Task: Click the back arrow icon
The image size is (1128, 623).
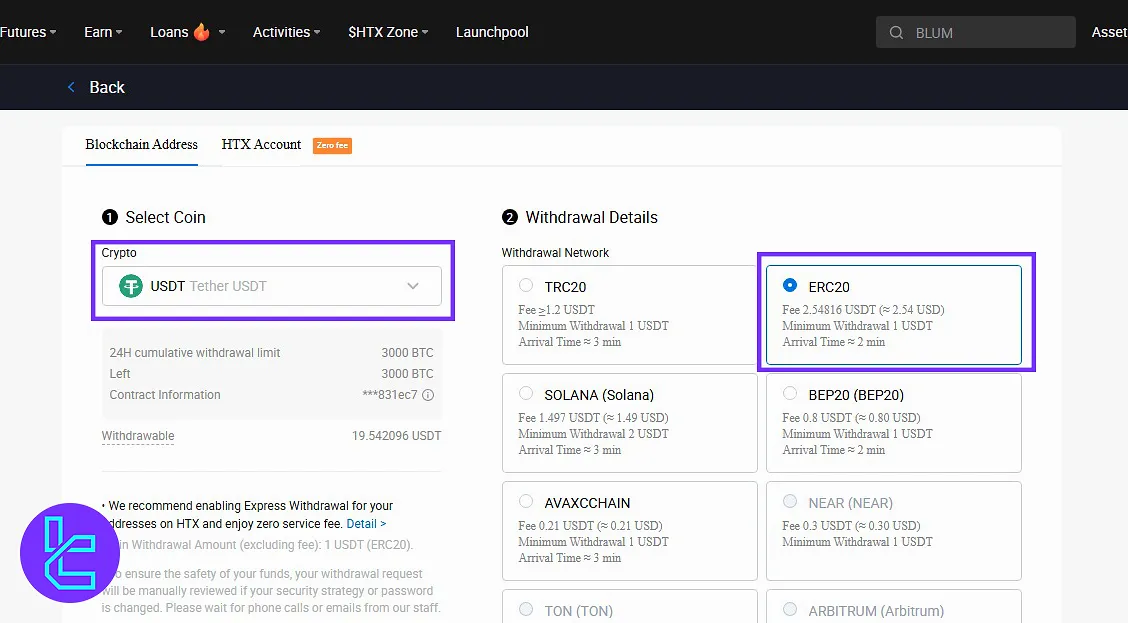Action: click(71, 87)
